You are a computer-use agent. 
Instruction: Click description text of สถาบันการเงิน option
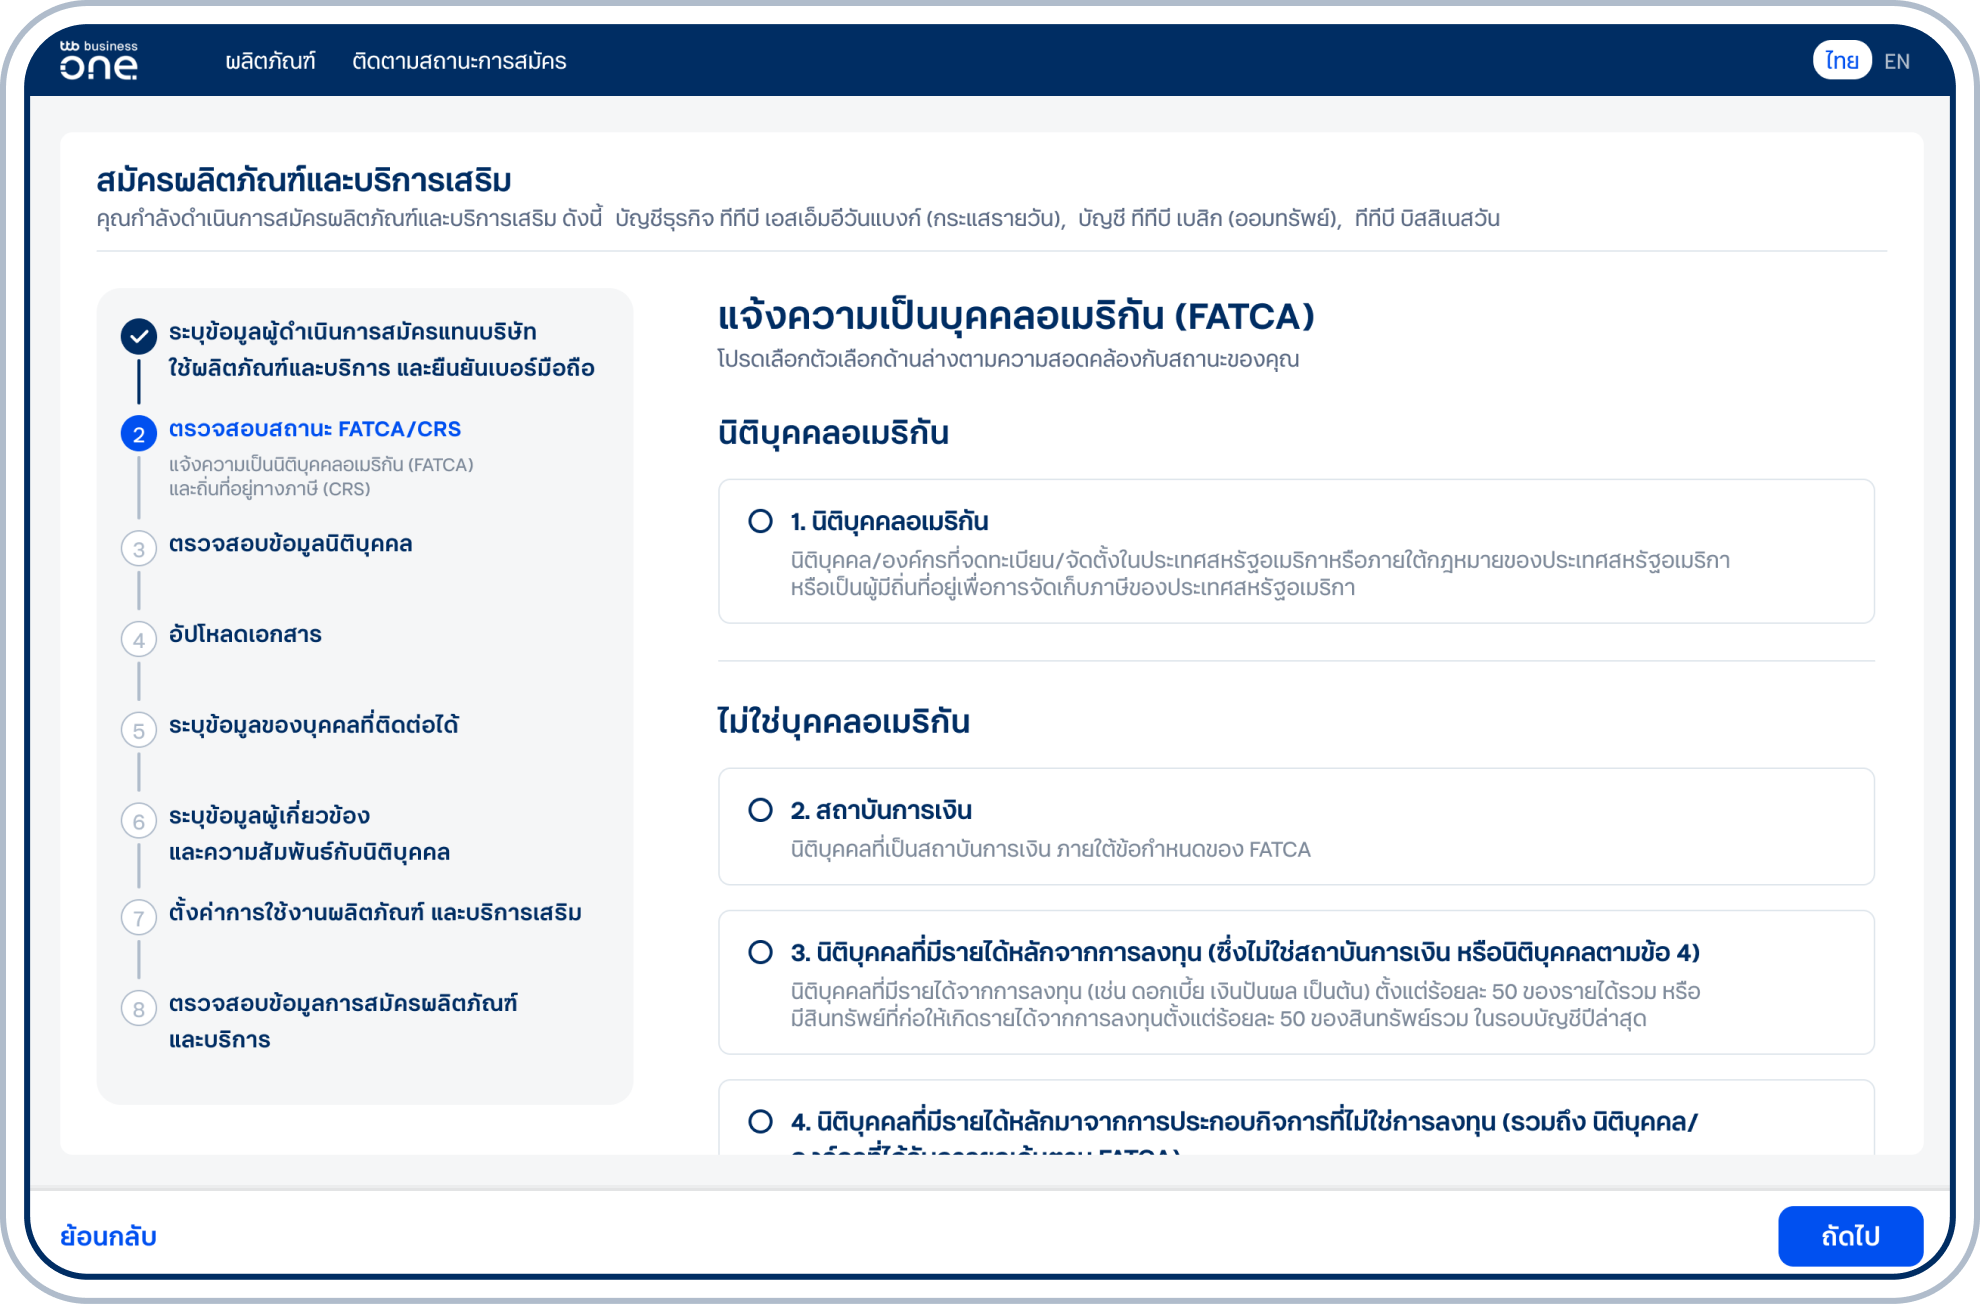coord(1050,849)
